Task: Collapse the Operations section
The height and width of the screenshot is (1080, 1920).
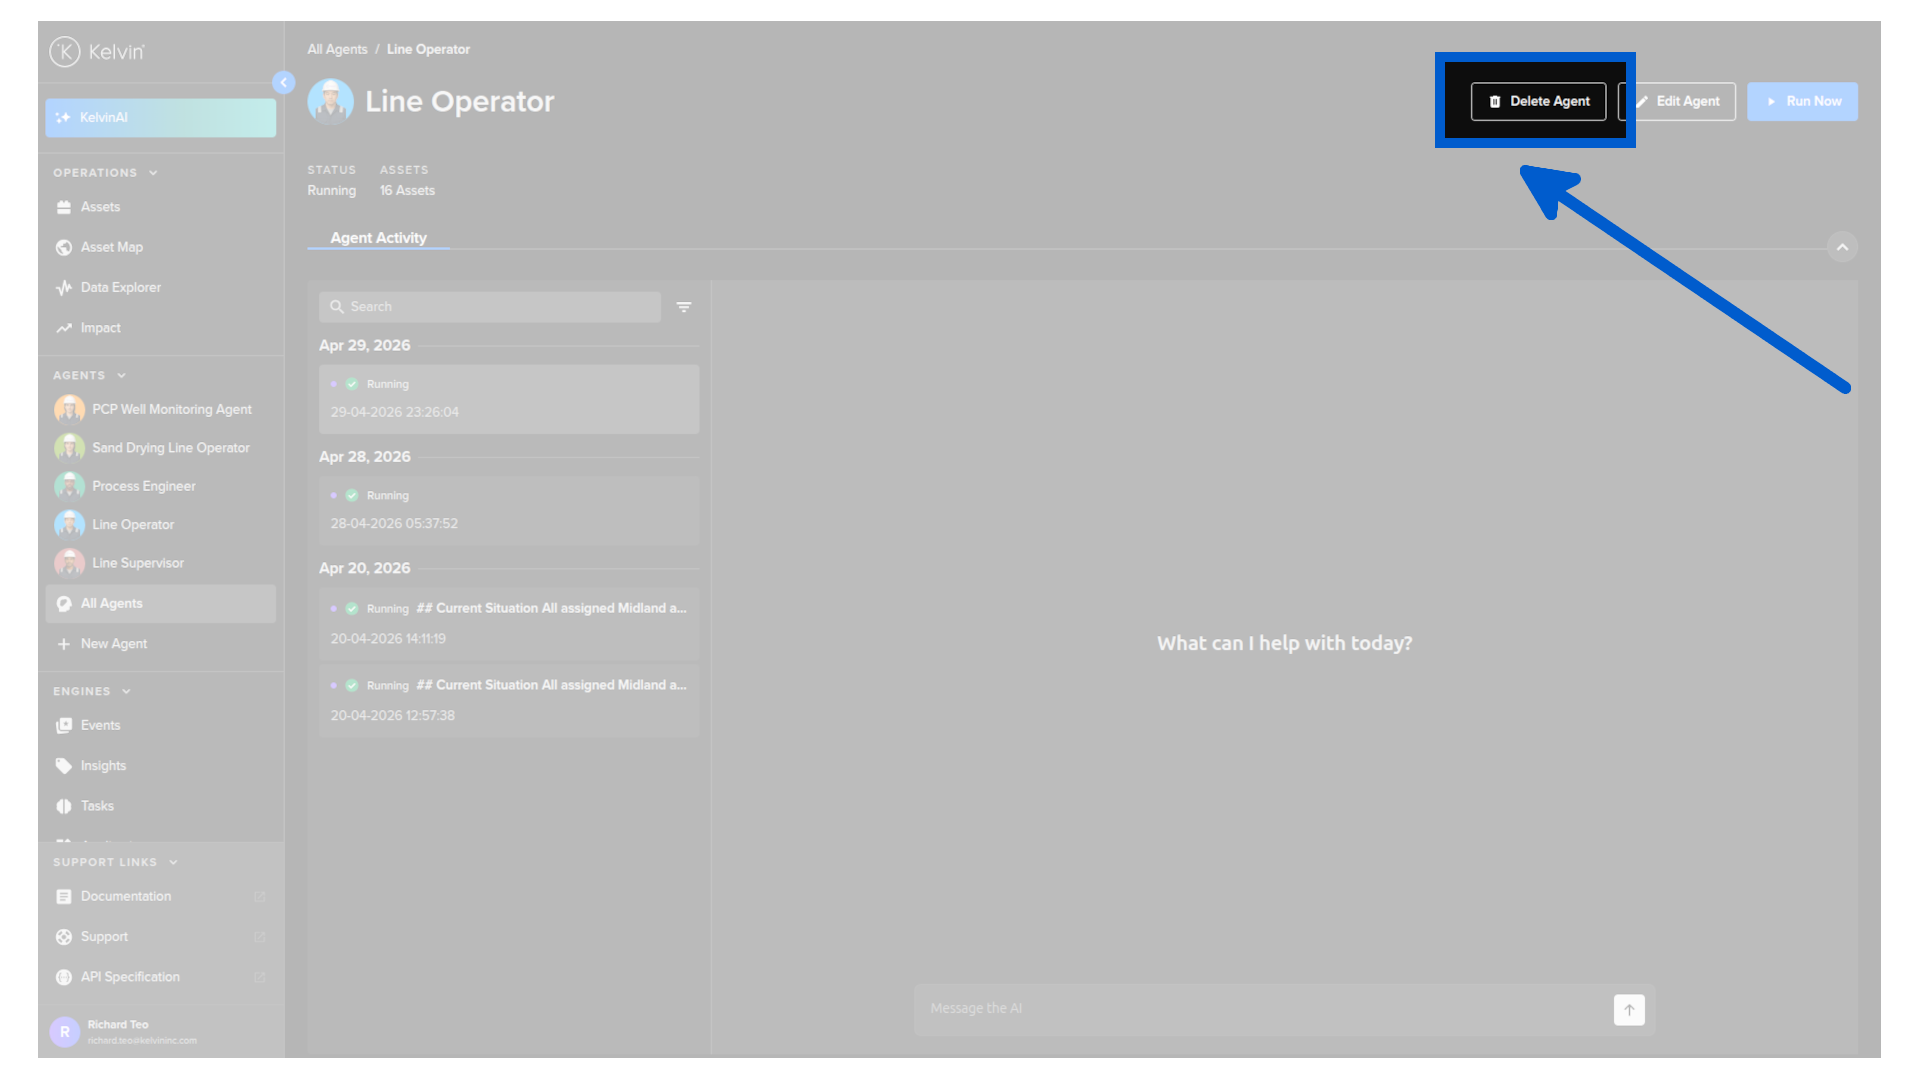Action: (x=153, y=173)
